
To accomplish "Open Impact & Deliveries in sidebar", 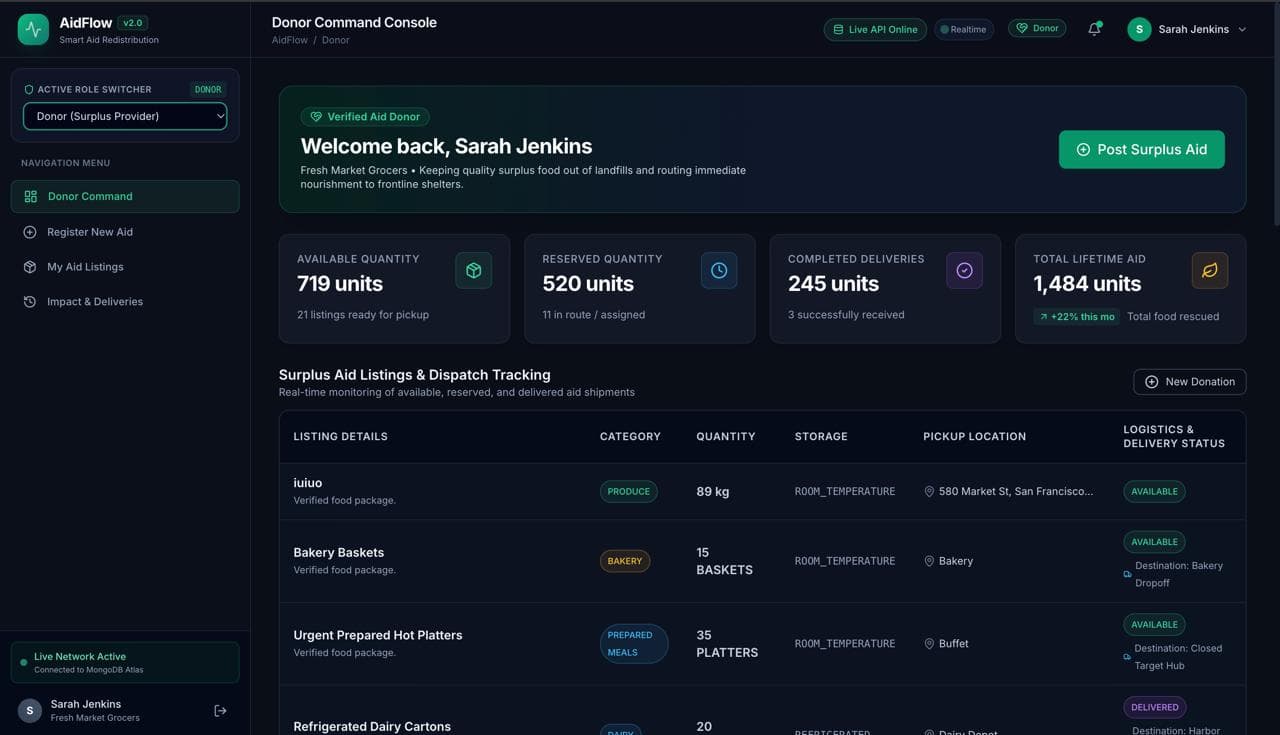I will point(125,302).
